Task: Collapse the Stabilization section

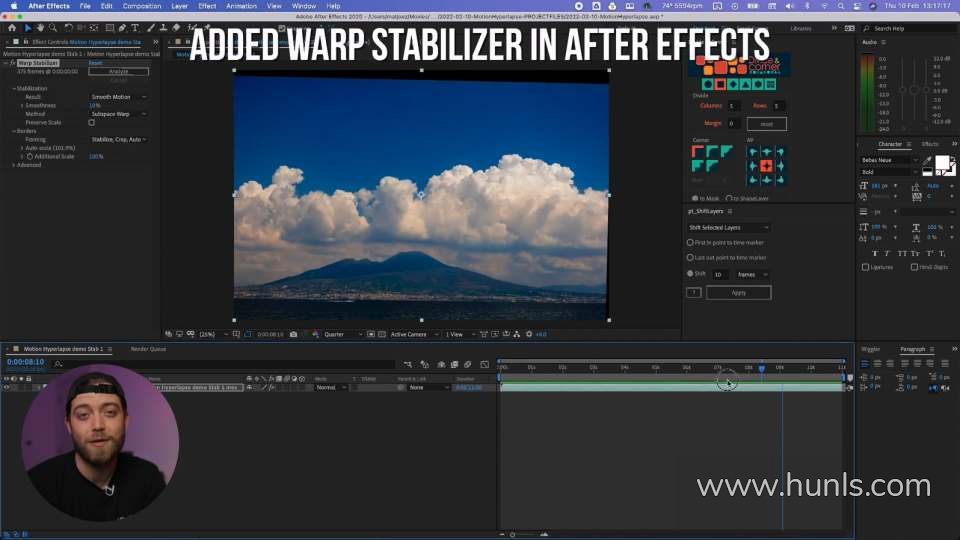Action: [14, 88]
